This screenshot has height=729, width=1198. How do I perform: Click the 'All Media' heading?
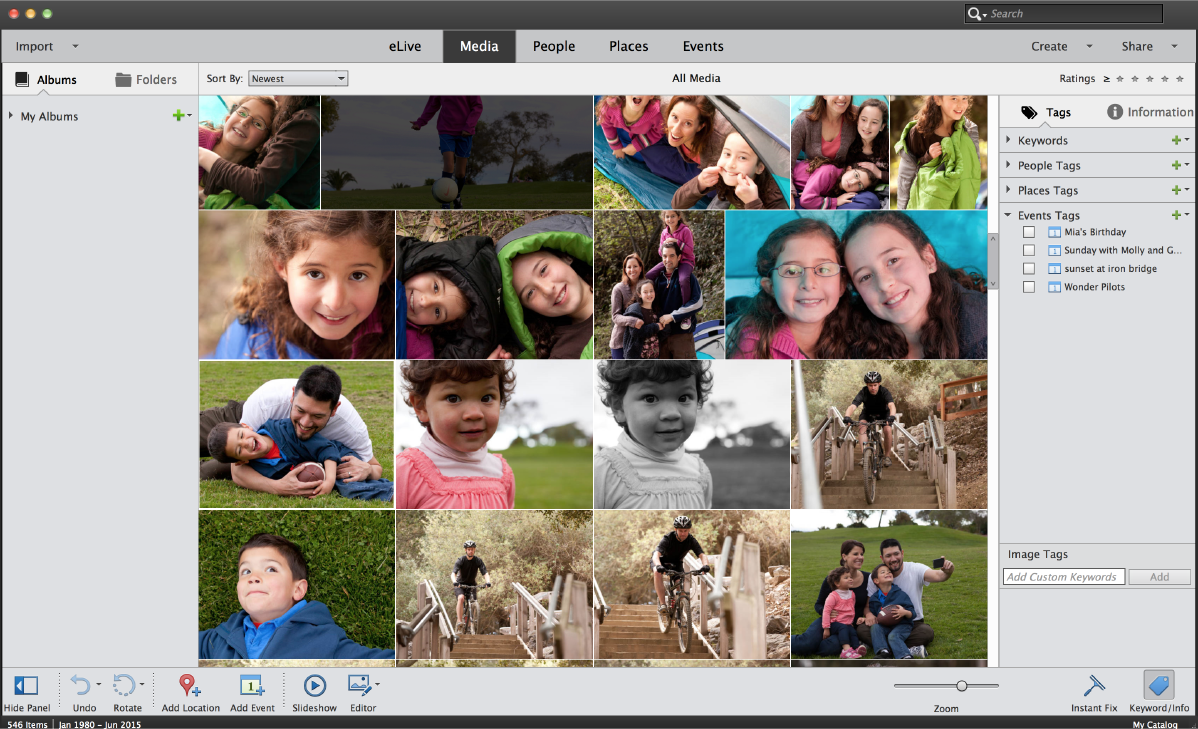[x=696, y=78]
